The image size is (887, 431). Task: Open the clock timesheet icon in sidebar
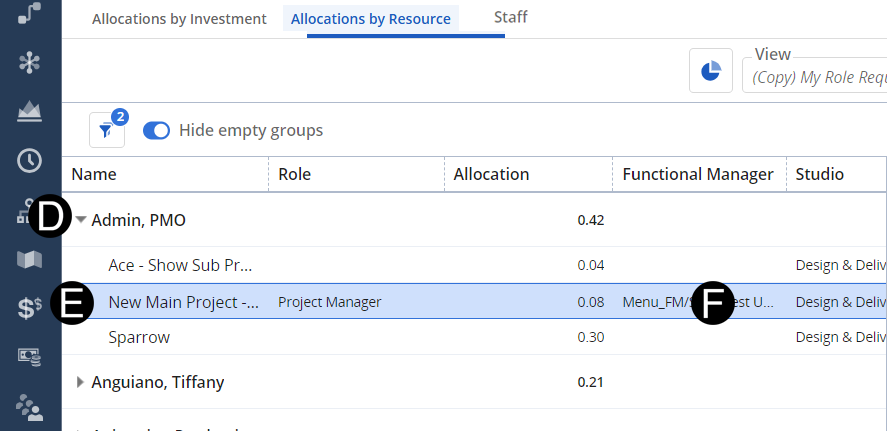(x=30, y=160)
